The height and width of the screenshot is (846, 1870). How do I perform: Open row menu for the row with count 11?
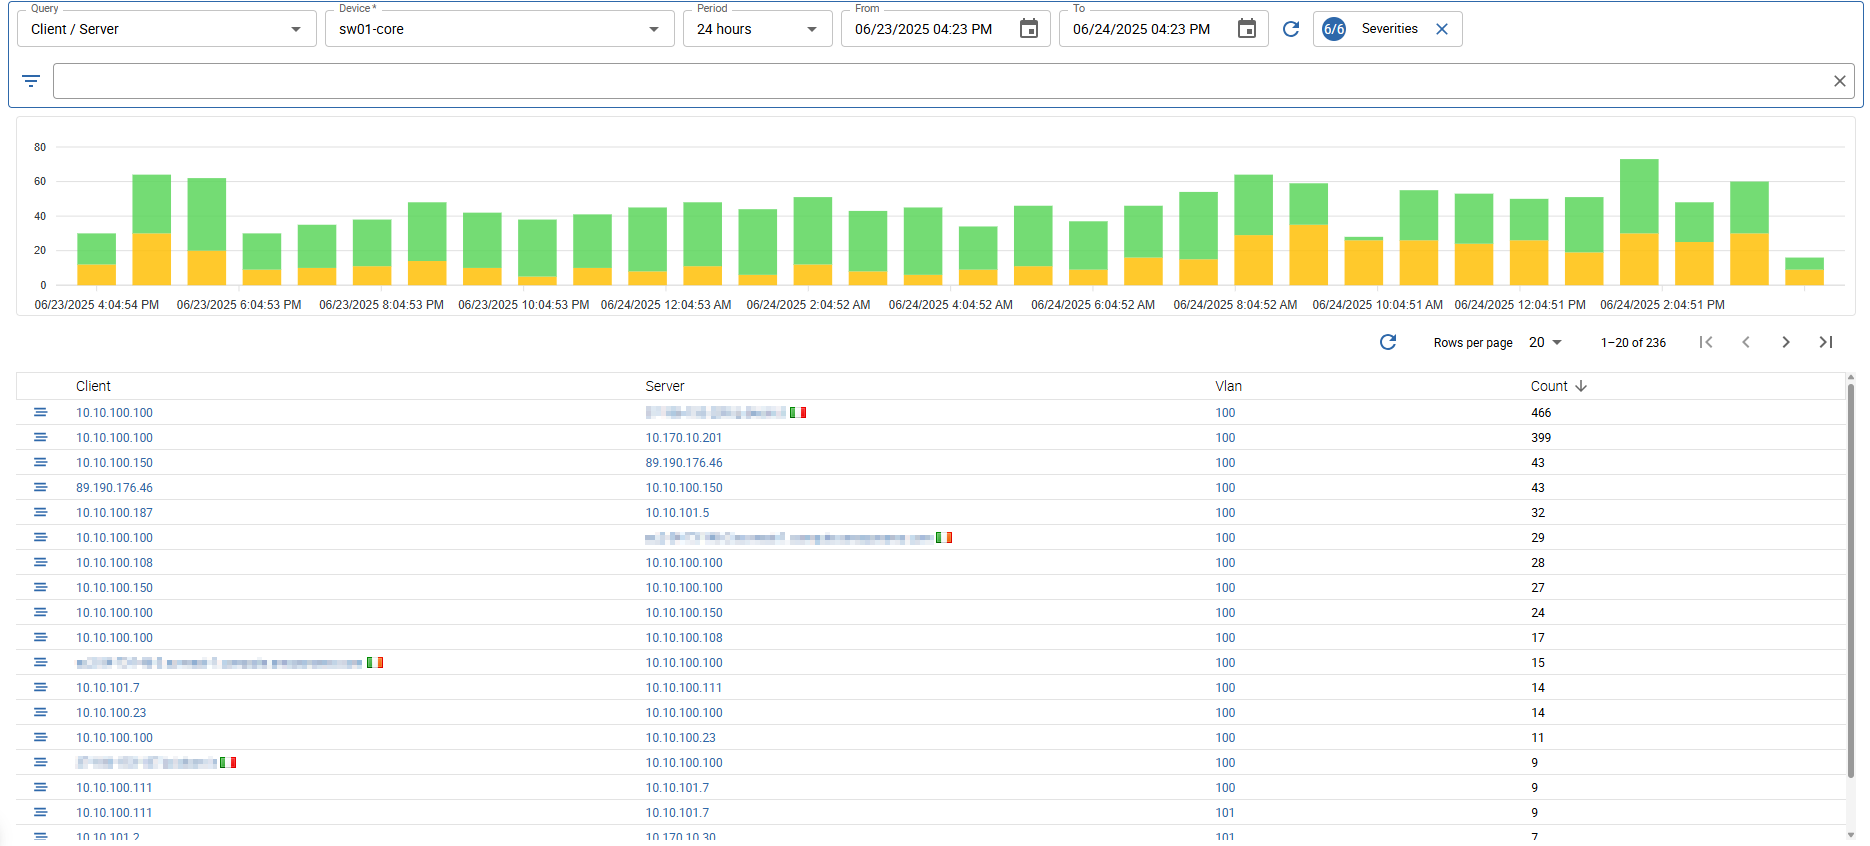(x=40, y=737)
